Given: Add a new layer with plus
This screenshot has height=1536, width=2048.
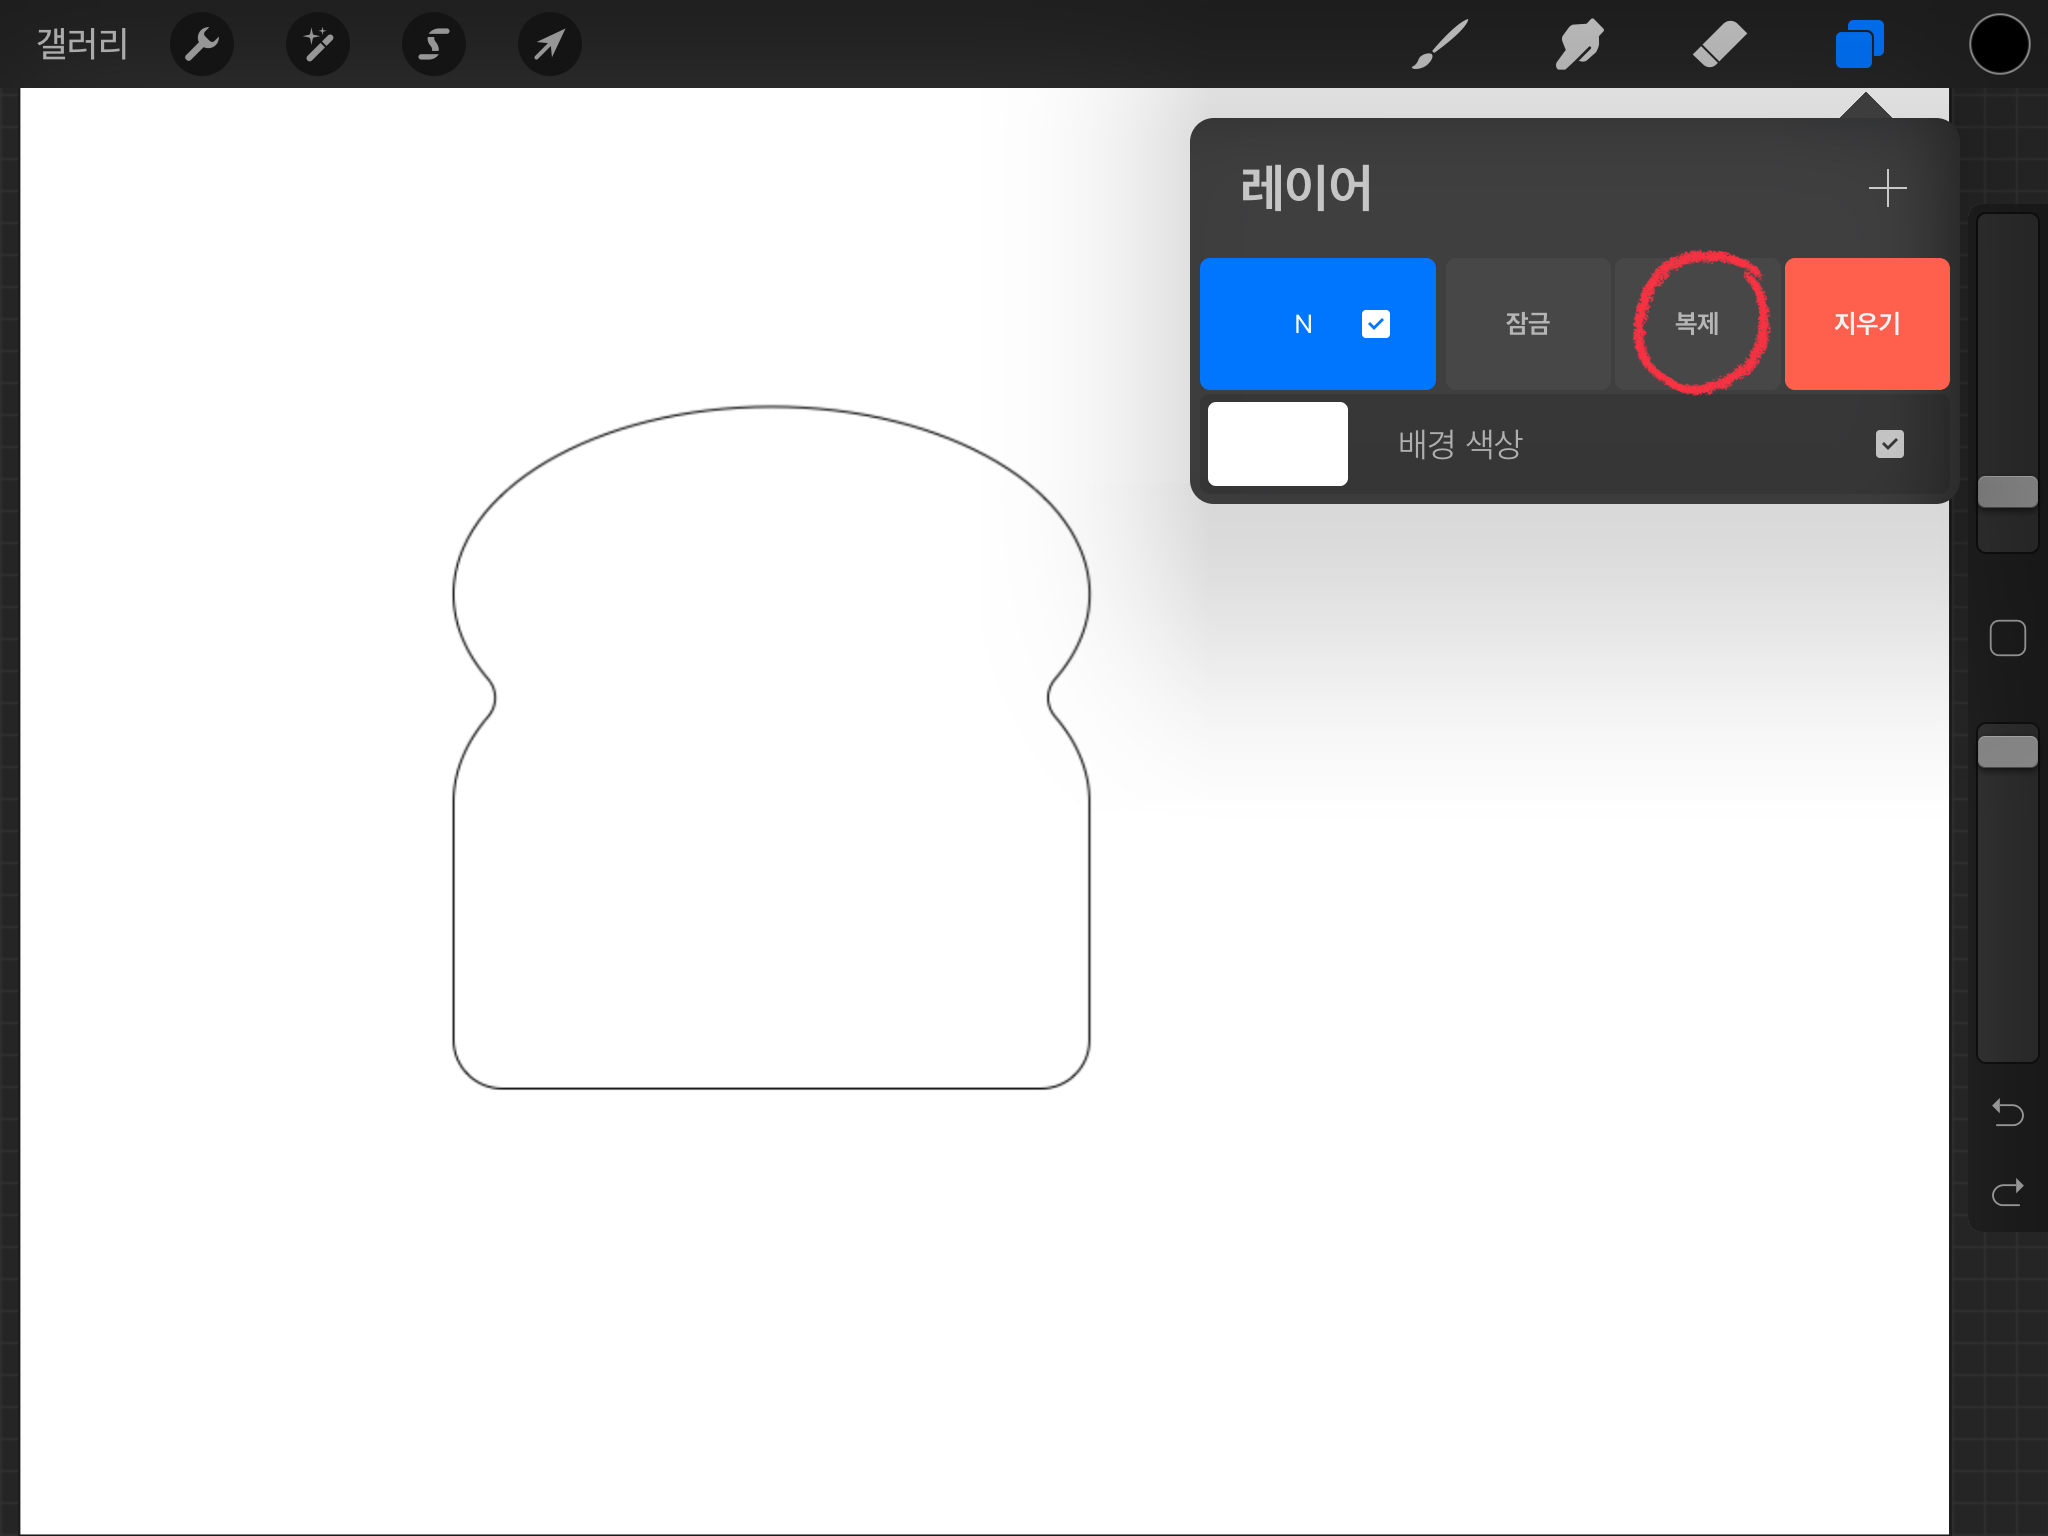Looking at the screenshot, I should click(1887, 188).
